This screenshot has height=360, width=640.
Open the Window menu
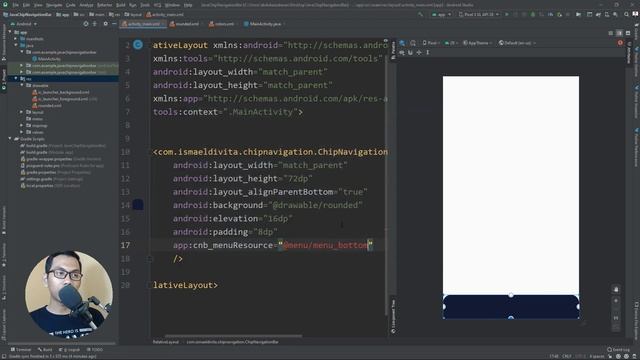172,5
